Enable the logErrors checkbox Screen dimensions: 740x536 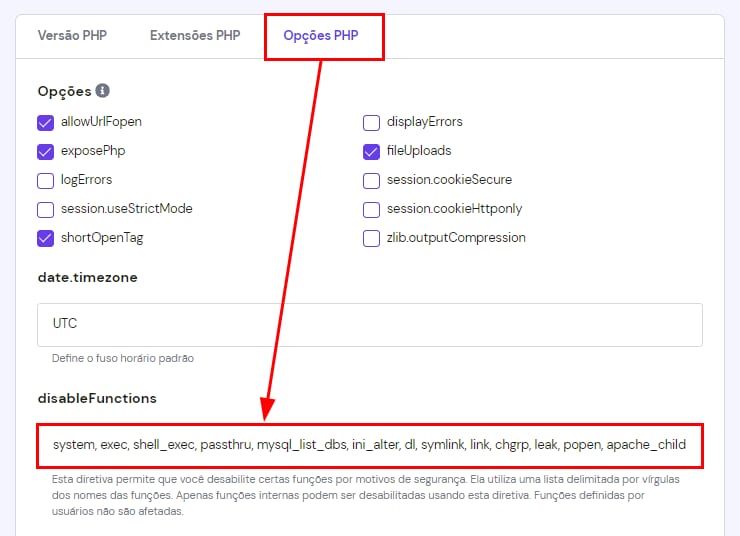tap(45, 181)
